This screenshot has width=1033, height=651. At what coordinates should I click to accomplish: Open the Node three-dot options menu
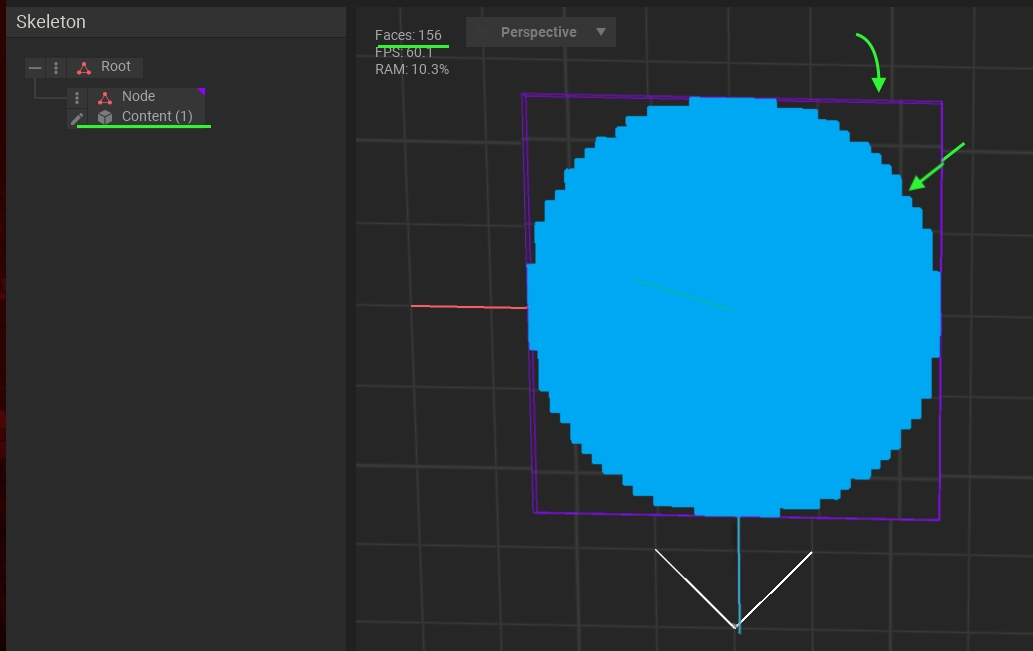[x=77, y=98]
